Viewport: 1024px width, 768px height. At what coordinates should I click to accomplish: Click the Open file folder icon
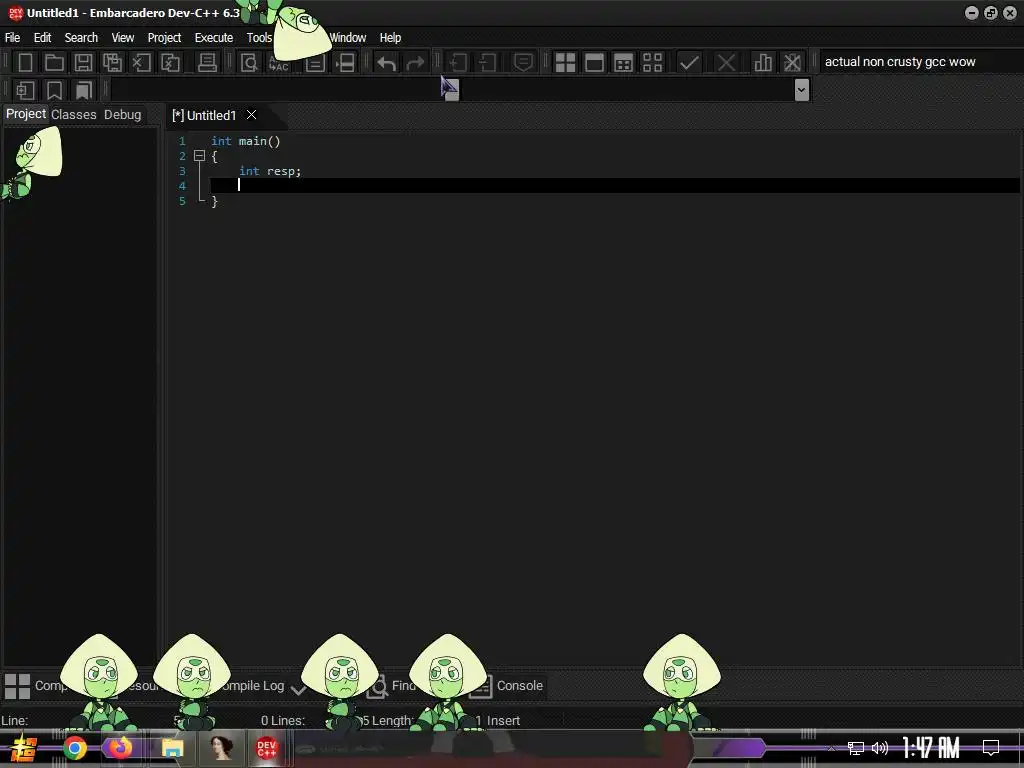[x=54, y=63]
